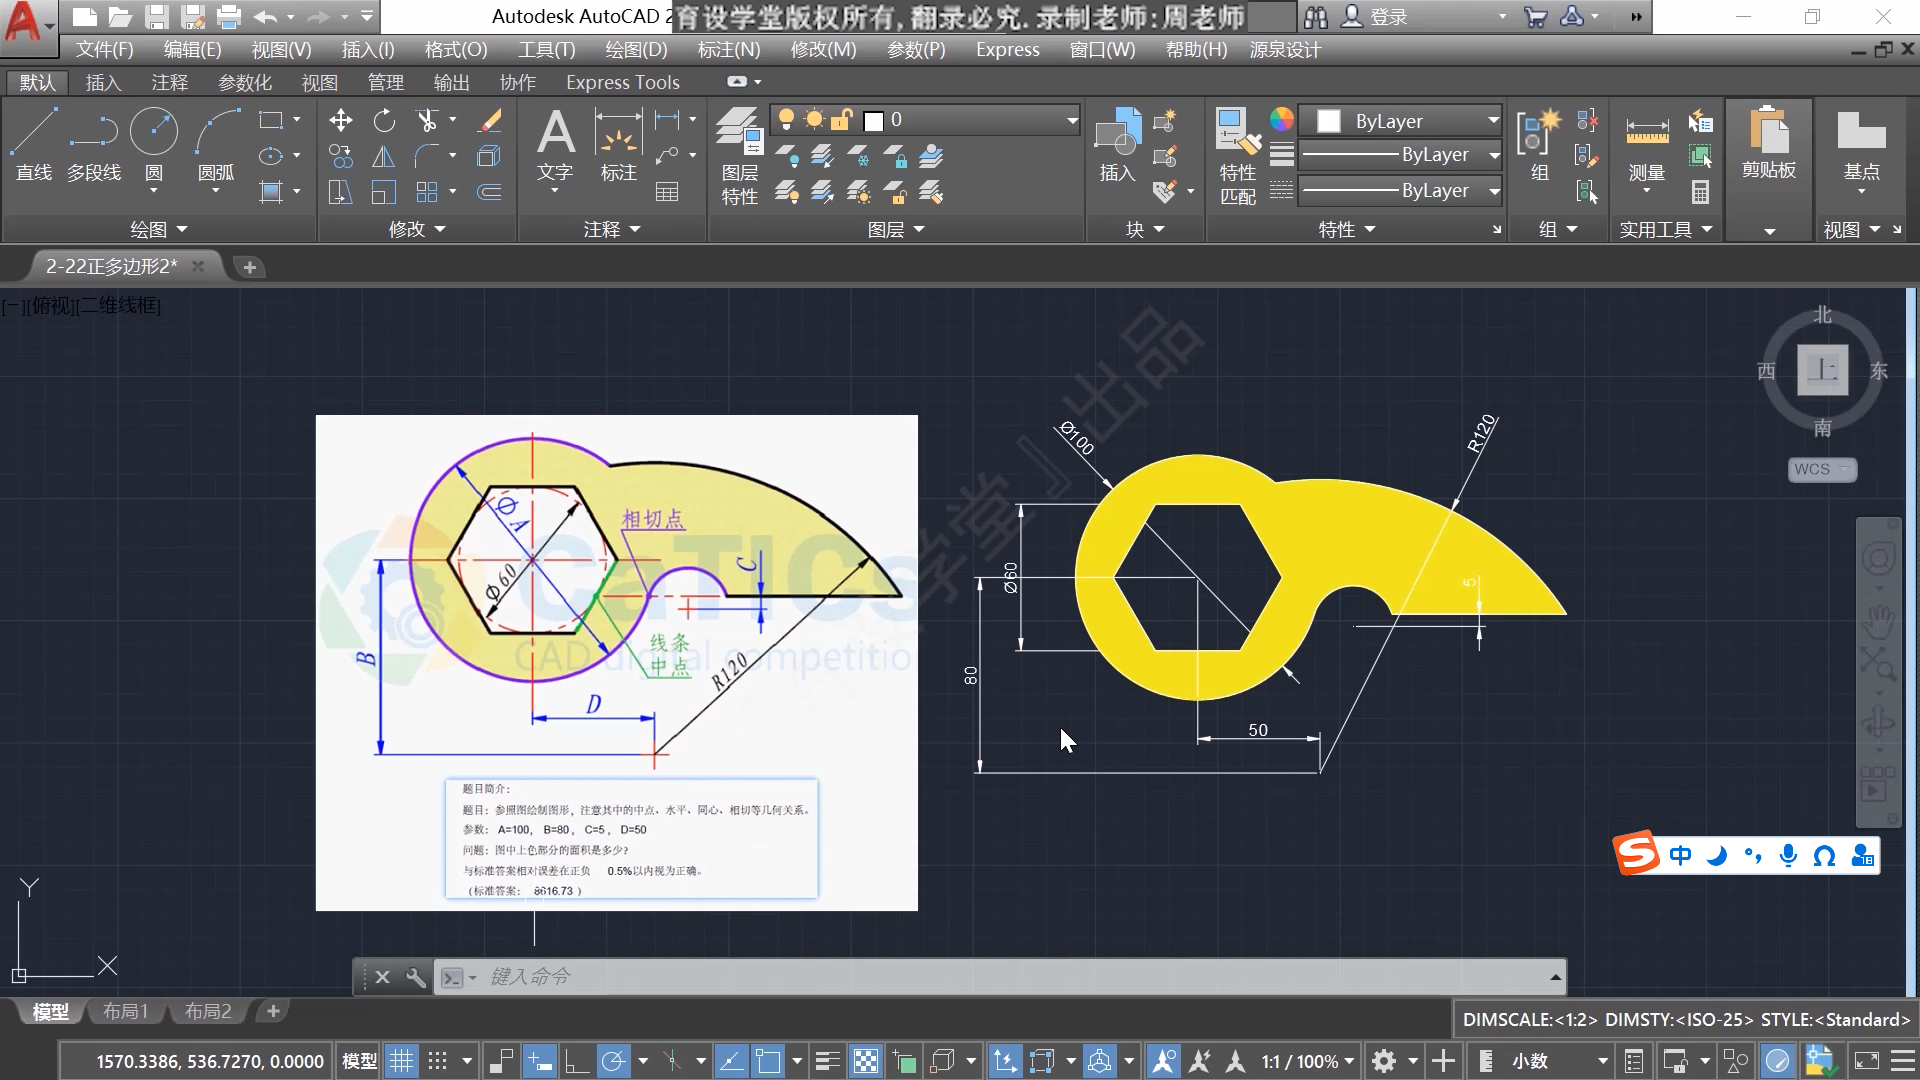Viewport: 1920px width, 1080px height.
Task: Select the Polyline (多段线) tool
Action: point(94,145)
